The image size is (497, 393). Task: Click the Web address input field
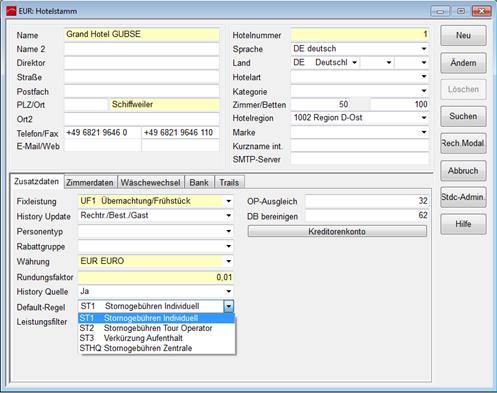[180, 146]
